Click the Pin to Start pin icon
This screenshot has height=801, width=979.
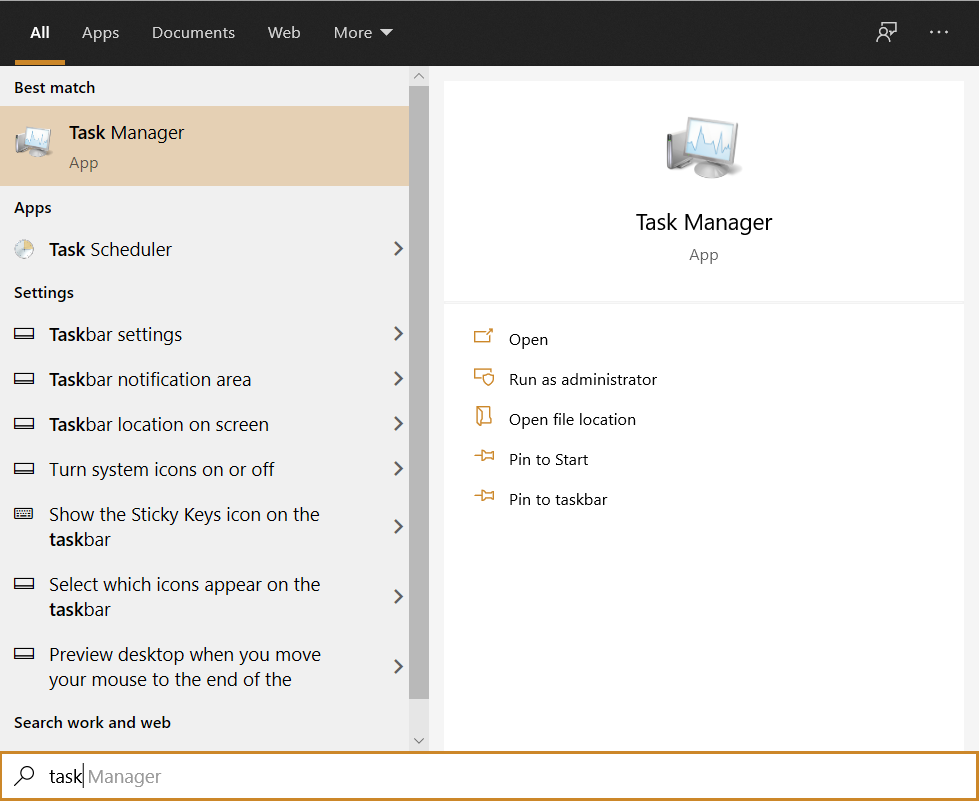484,458
